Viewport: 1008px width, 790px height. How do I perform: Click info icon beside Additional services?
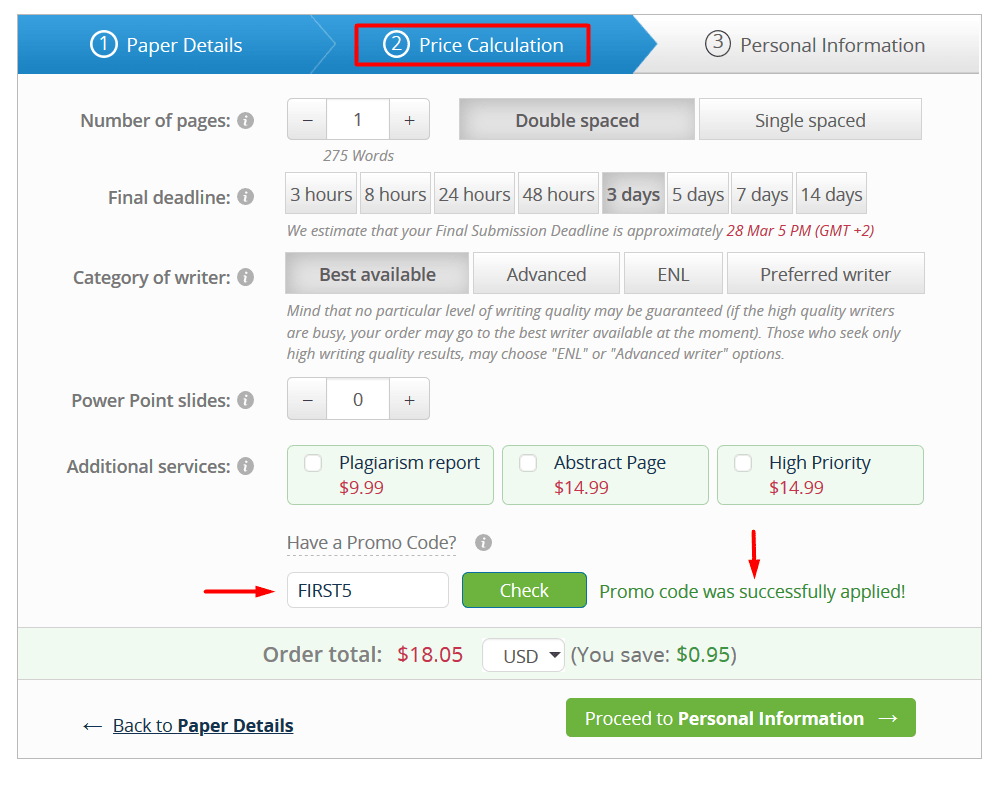pyautogui.click(x=246, y=467)
